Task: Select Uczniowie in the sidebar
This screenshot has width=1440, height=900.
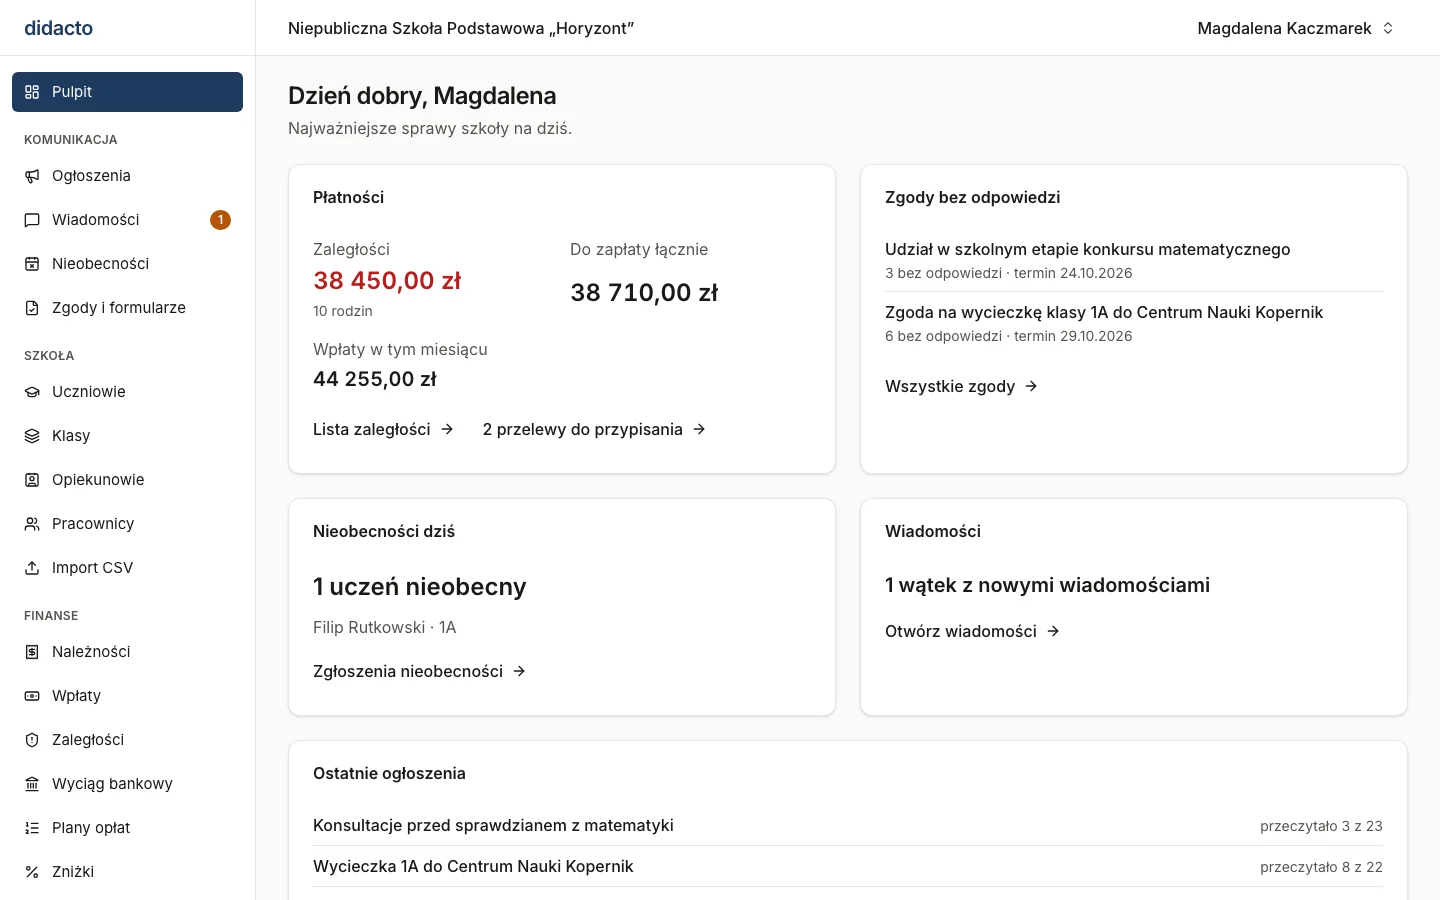Action: (127, 392)
